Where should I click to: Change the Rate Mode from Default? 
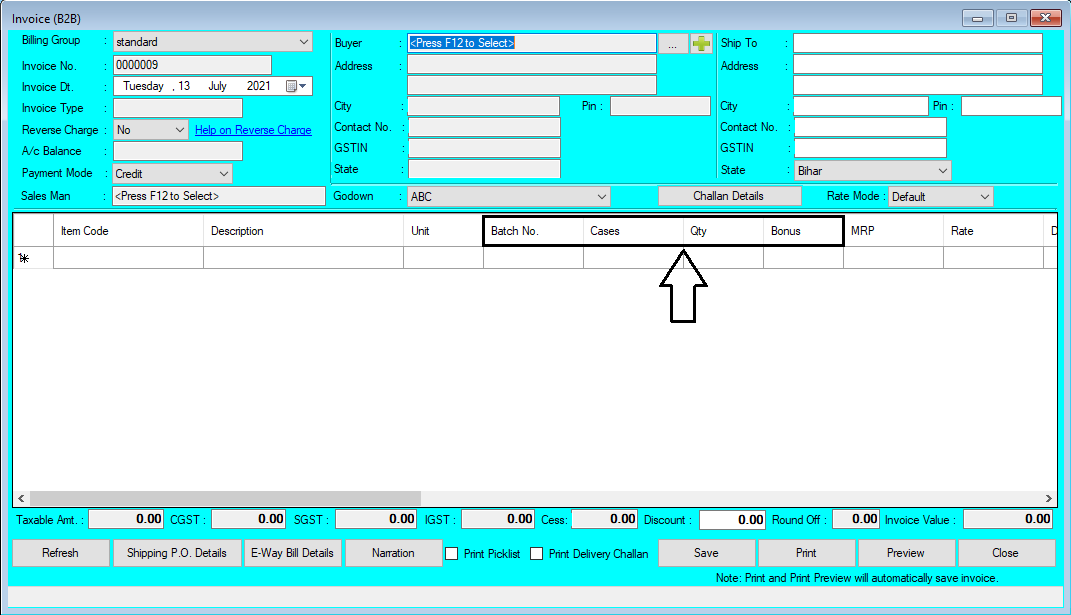point(983,196)
